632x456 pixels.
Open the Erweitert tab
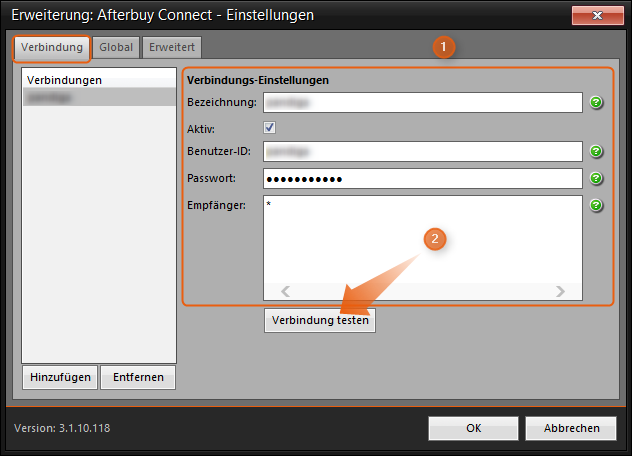tap(172, 48)
